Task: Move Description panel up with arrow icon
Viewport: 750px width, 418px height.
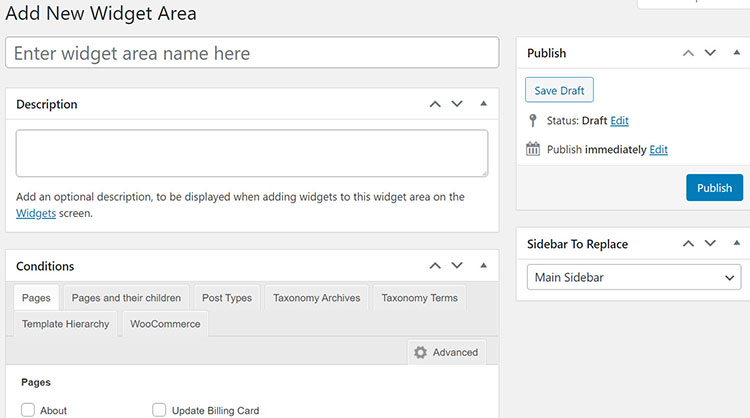Action: pos(435,104)
